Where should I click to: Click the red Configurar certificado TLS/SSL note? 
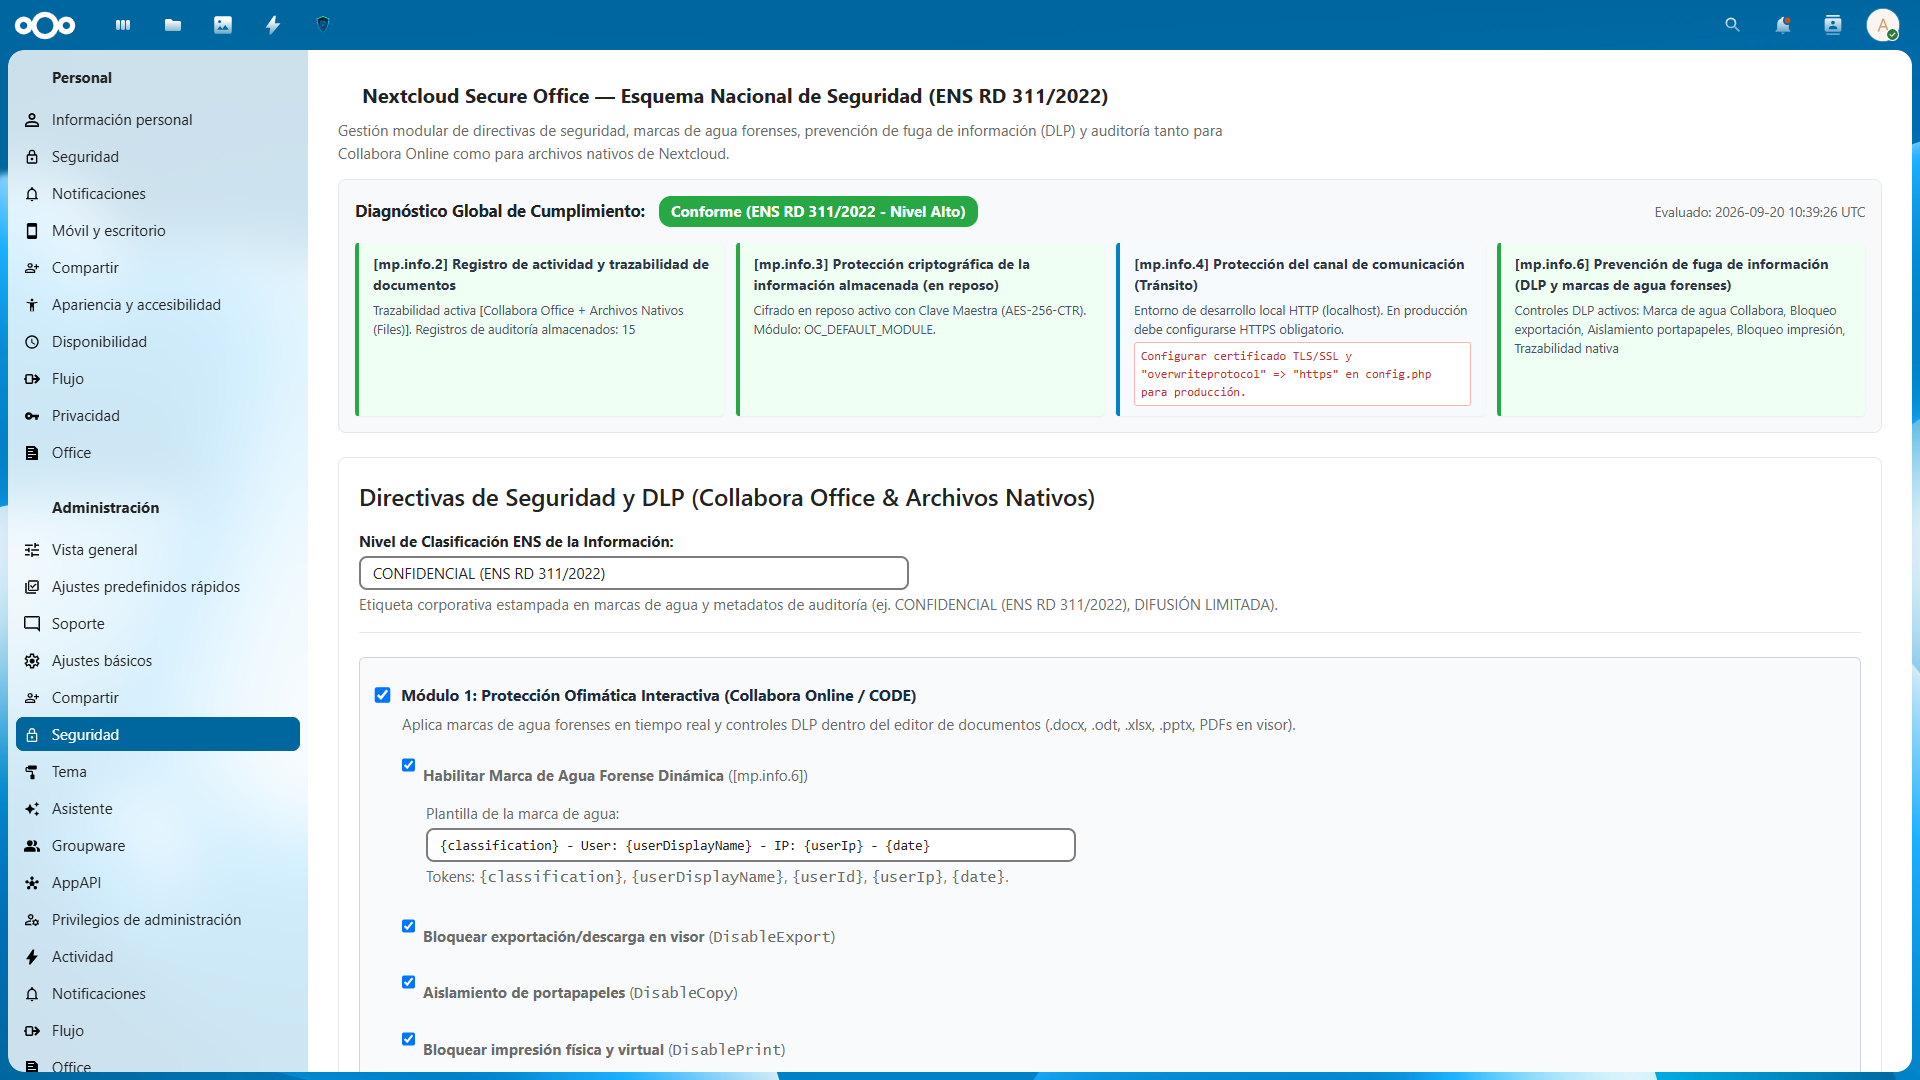pos(1302,374)
